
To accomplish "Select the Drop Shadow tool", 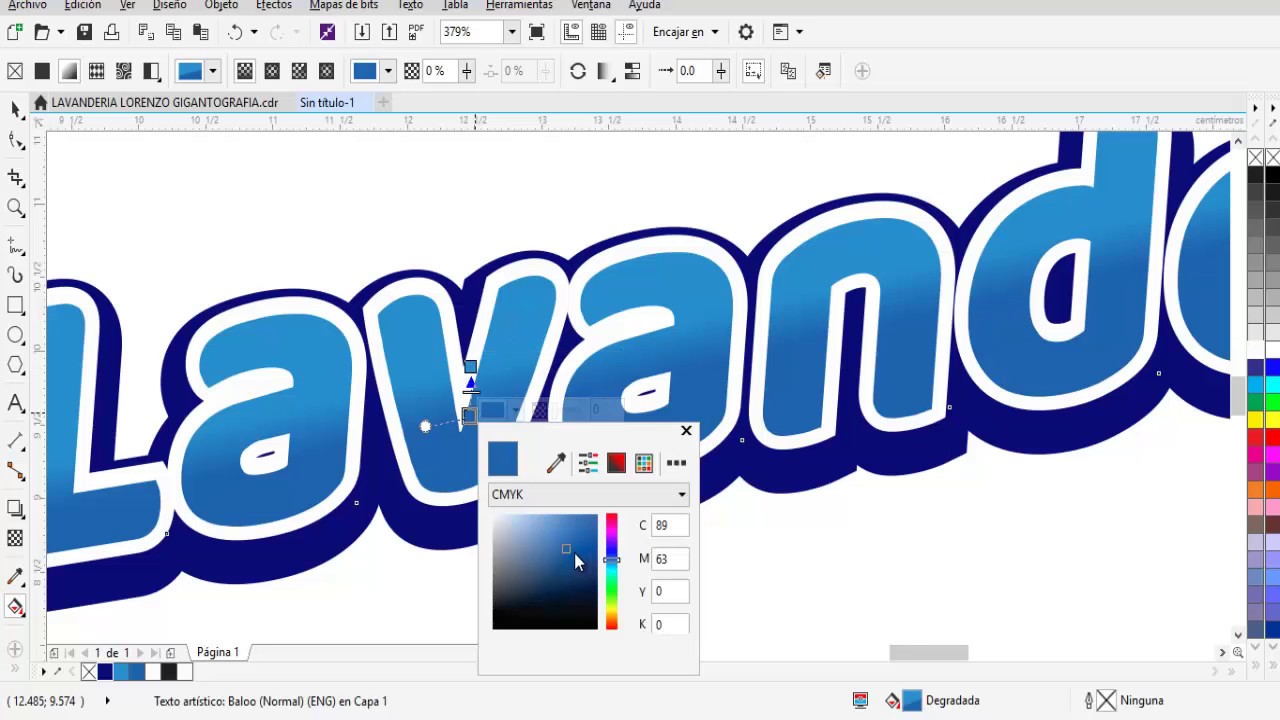I will 15,509.
